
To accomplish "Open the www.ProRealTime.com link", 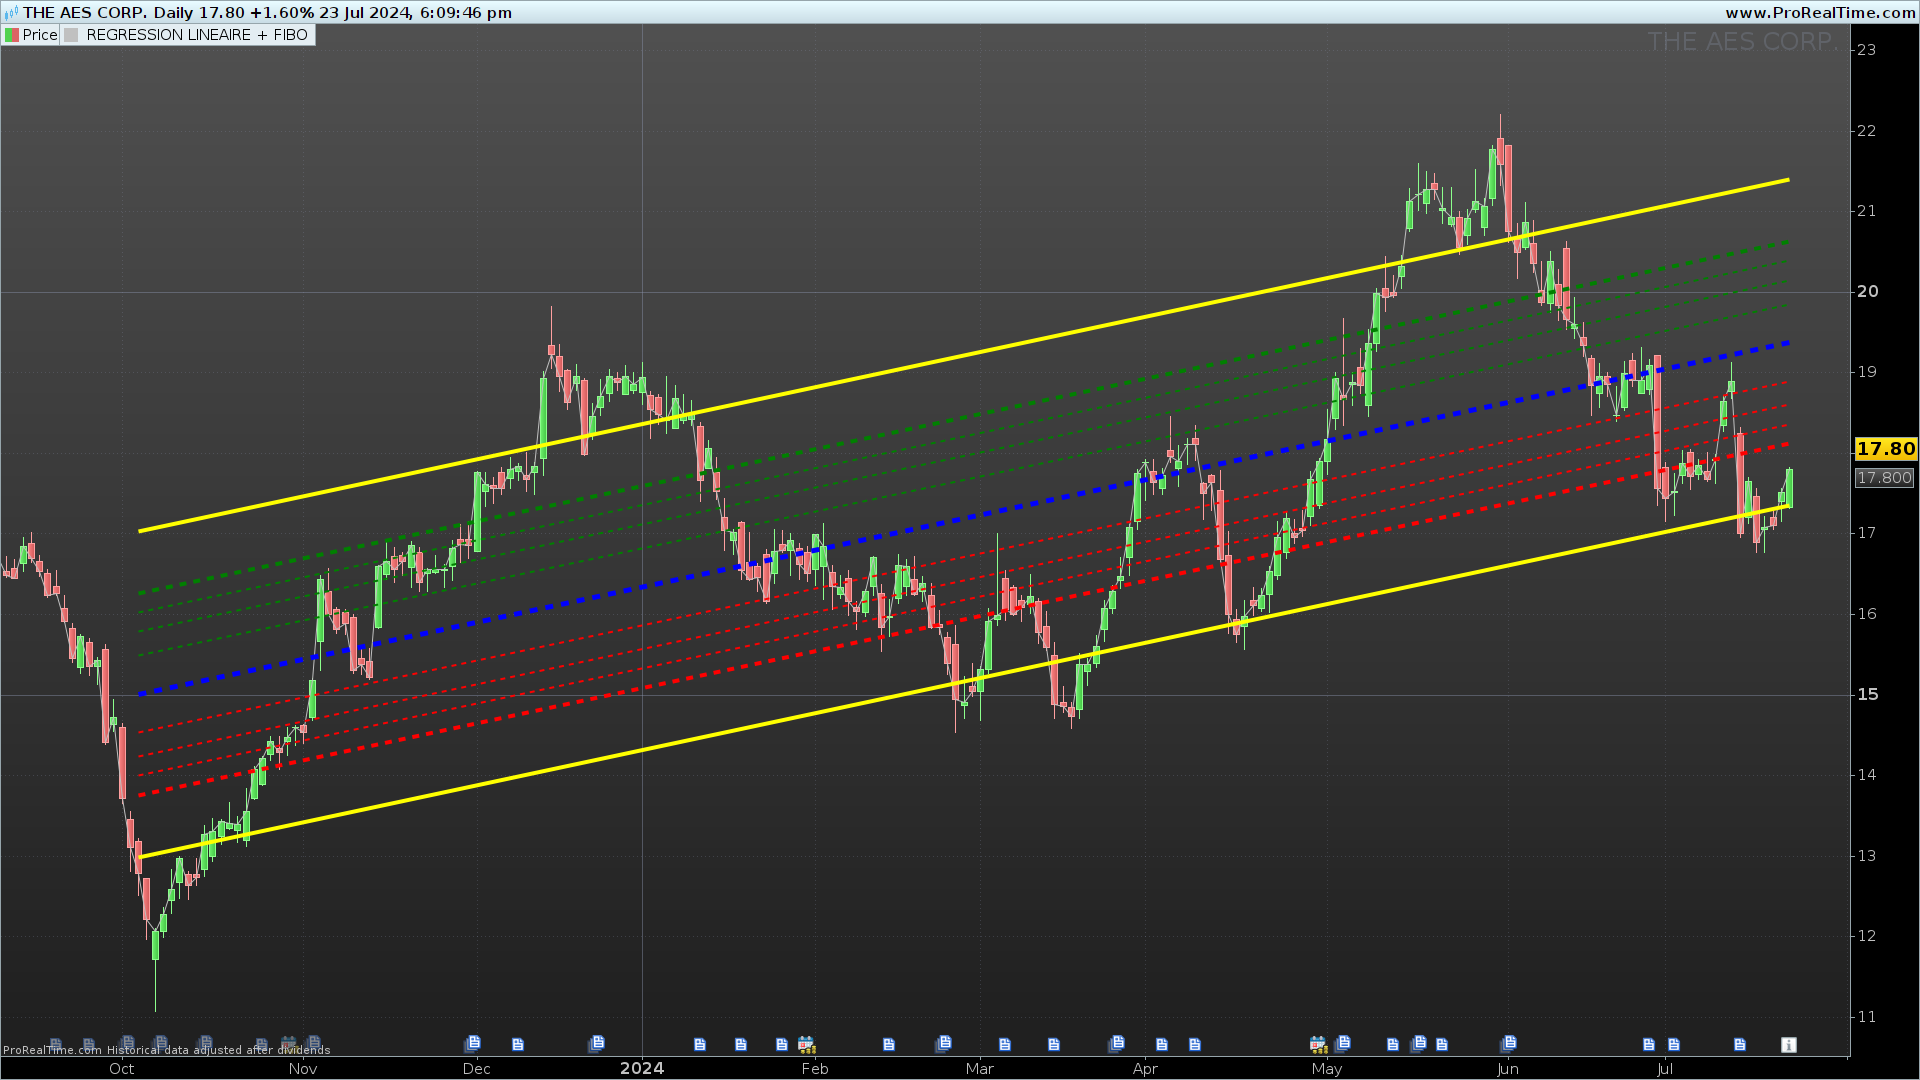I will pyautogui.click(x=1819, y=12).
